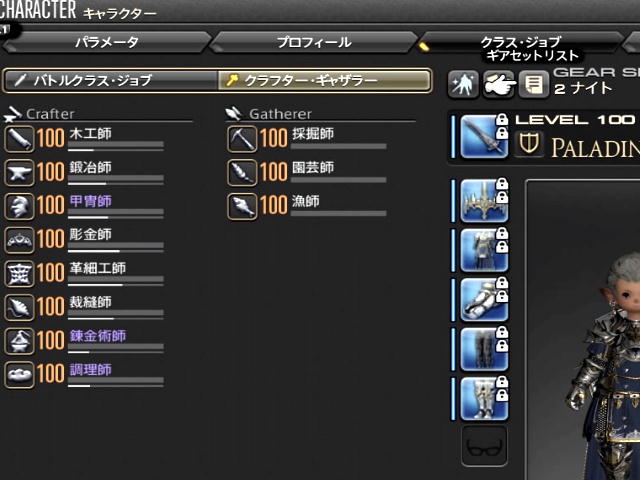The image size is (640, 480).
Task: Choose the Armorer (甲冑師) helmet icon
Action: pyautogui.click(x=19, y=207)
